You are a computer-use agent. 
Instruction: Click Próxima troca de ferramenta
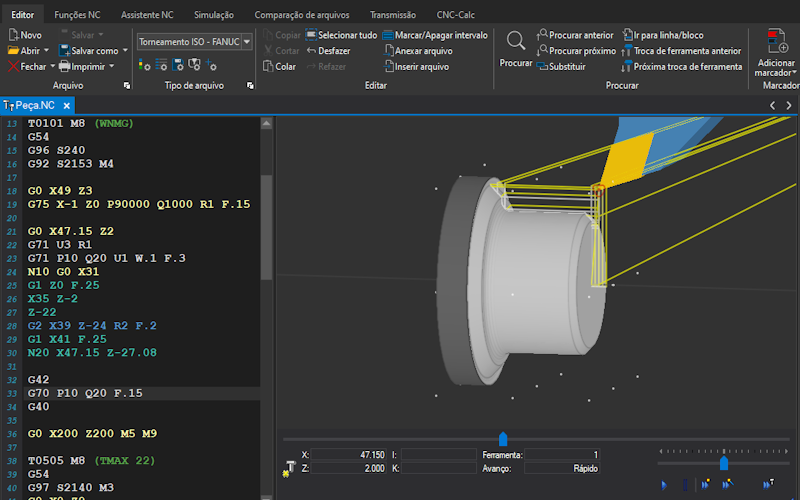point(687,67)
